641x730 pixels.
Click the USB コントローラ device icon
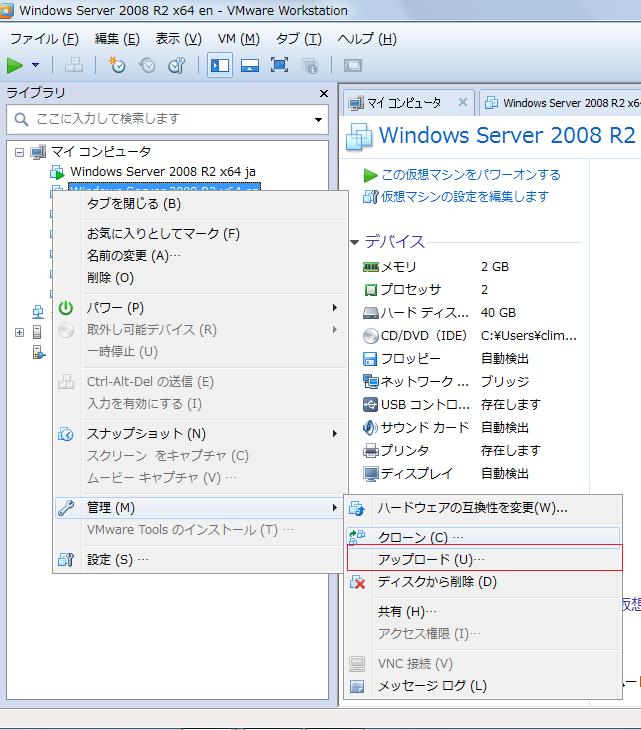click(371, 405)
